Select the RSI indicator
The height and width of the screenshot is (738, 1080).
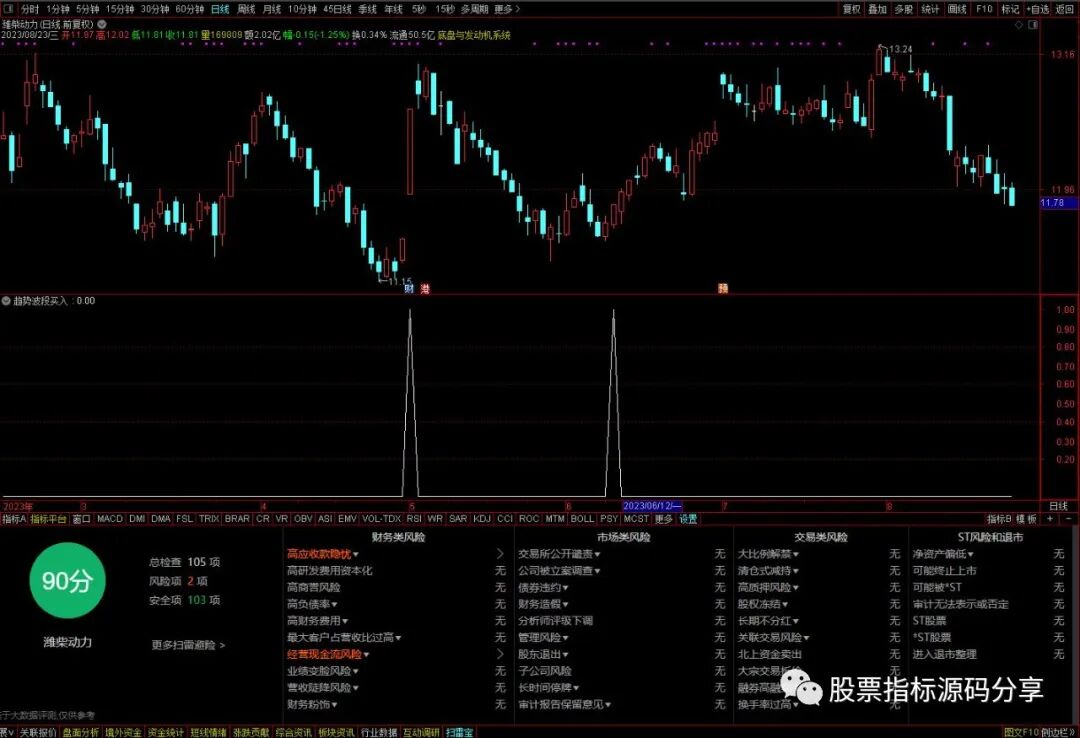coord(414,519)
